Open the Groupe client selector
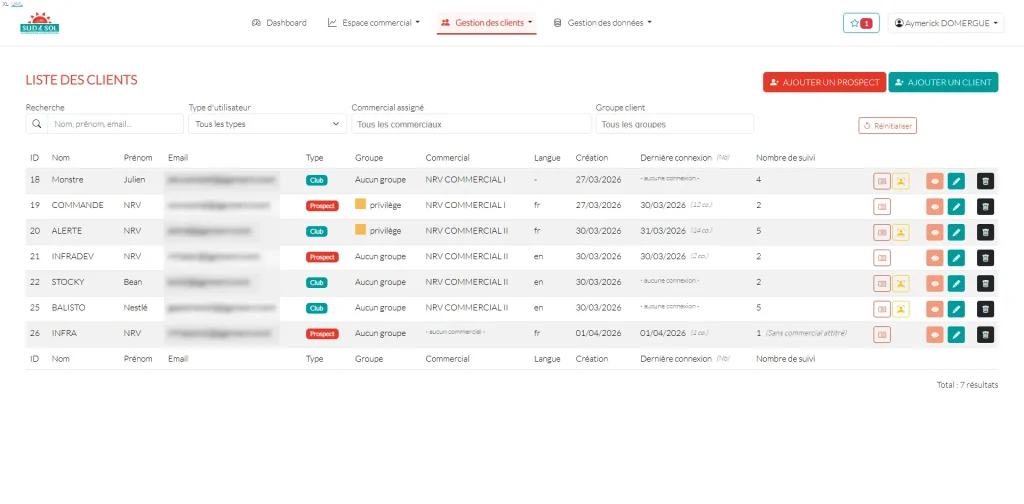The image size is (1024, 504). [x=675, y=123]
